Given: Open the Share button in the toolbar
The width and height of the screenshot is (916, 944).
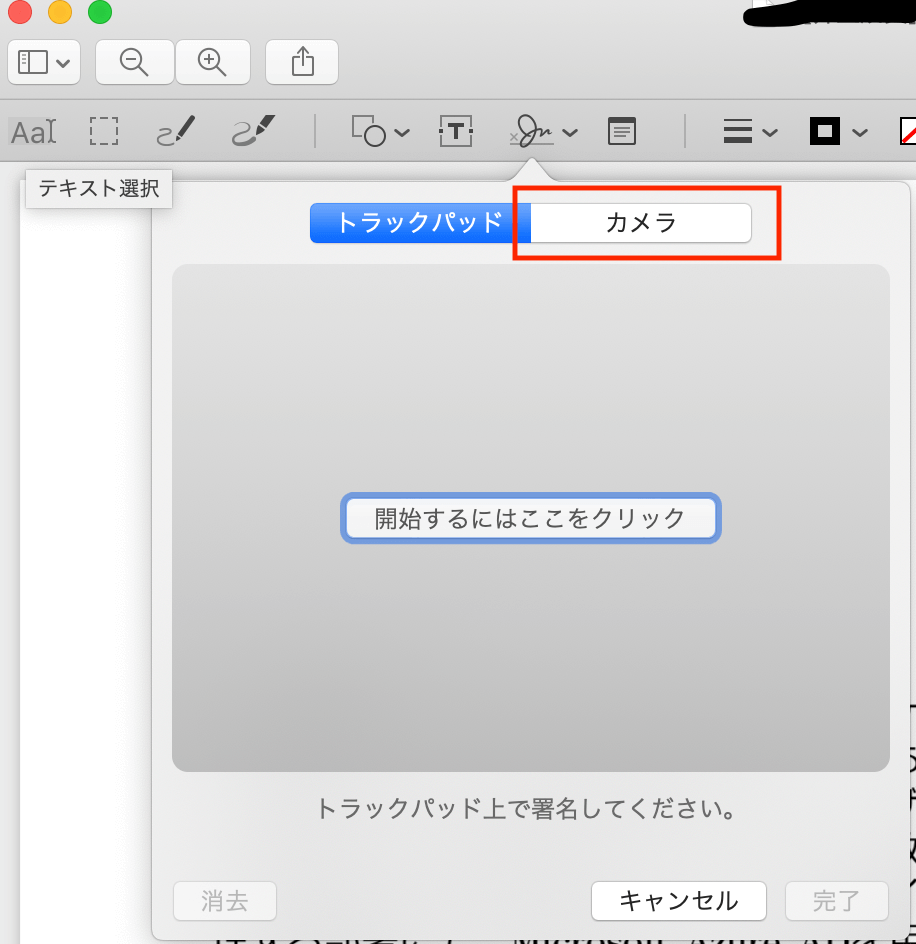Looking at the screenshot, I should [301, 61].
